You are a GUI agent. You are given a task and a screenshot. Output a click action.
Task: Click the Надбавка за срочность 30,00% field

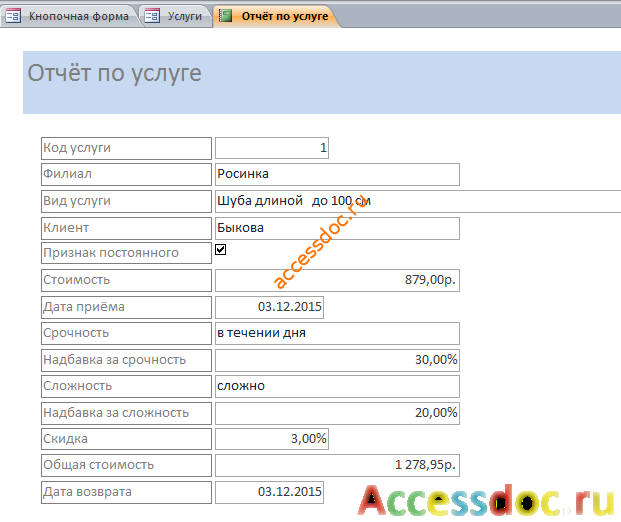point(337,360)
